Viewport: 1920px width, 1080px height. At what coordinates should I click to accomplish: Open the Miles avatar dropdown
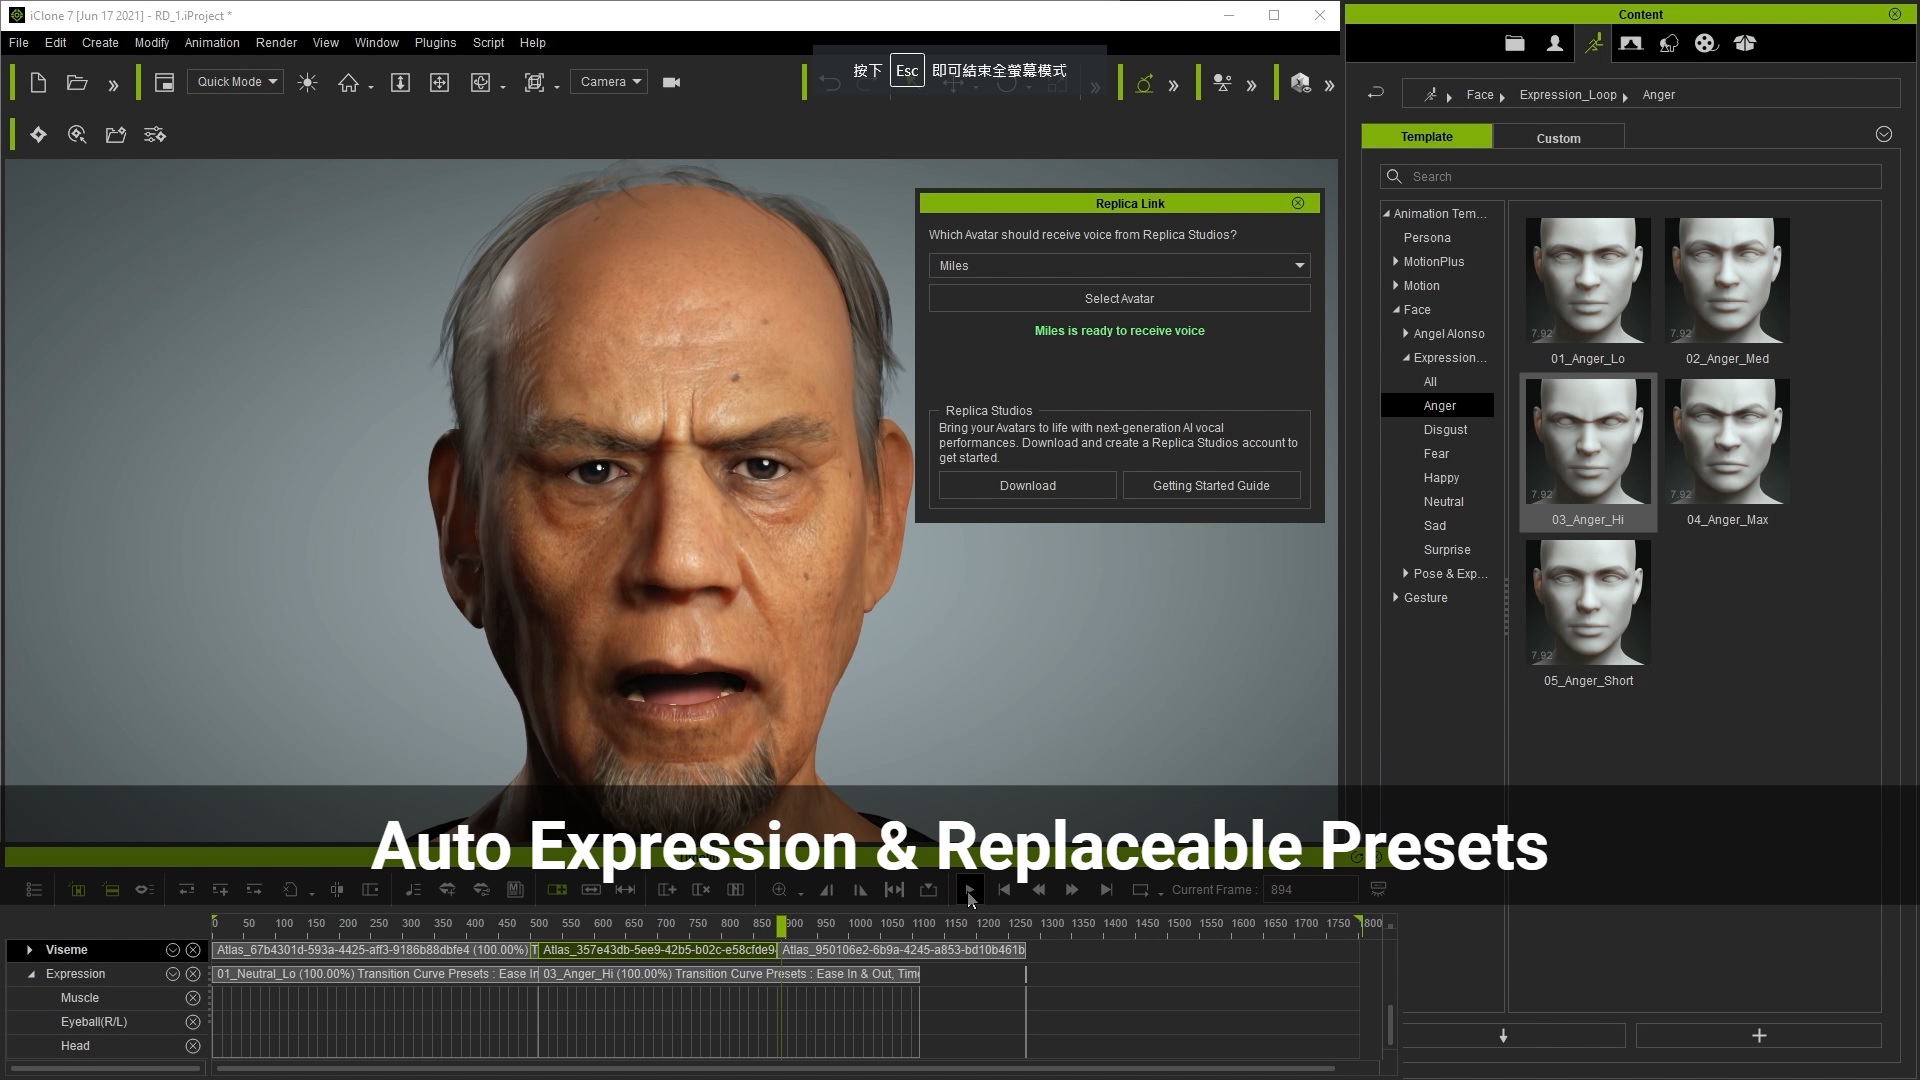[1119, 266]
